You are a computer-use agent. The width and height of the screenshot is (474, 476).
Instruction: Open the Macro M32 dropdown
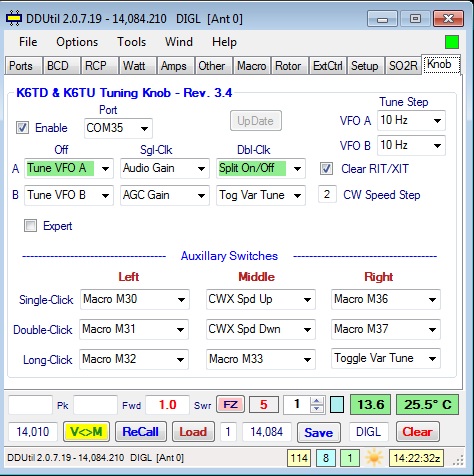tap(134, 359)
